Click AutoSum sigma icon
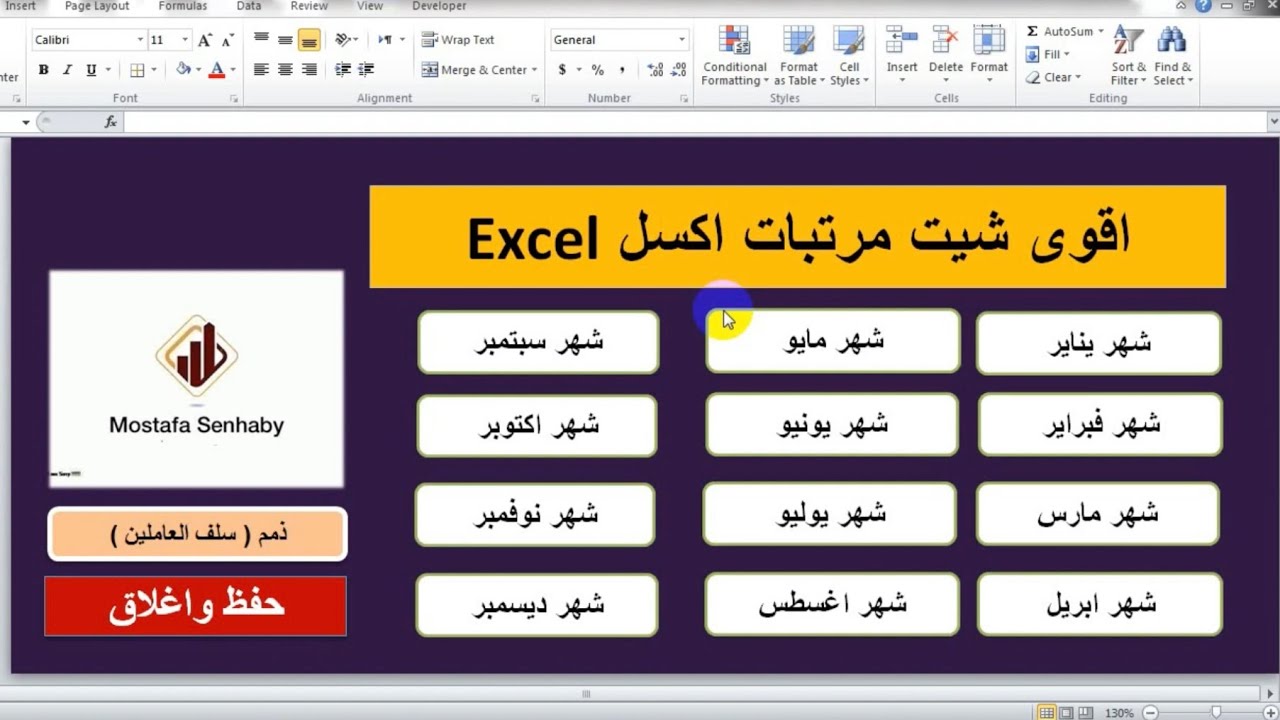 point(1033,32)
